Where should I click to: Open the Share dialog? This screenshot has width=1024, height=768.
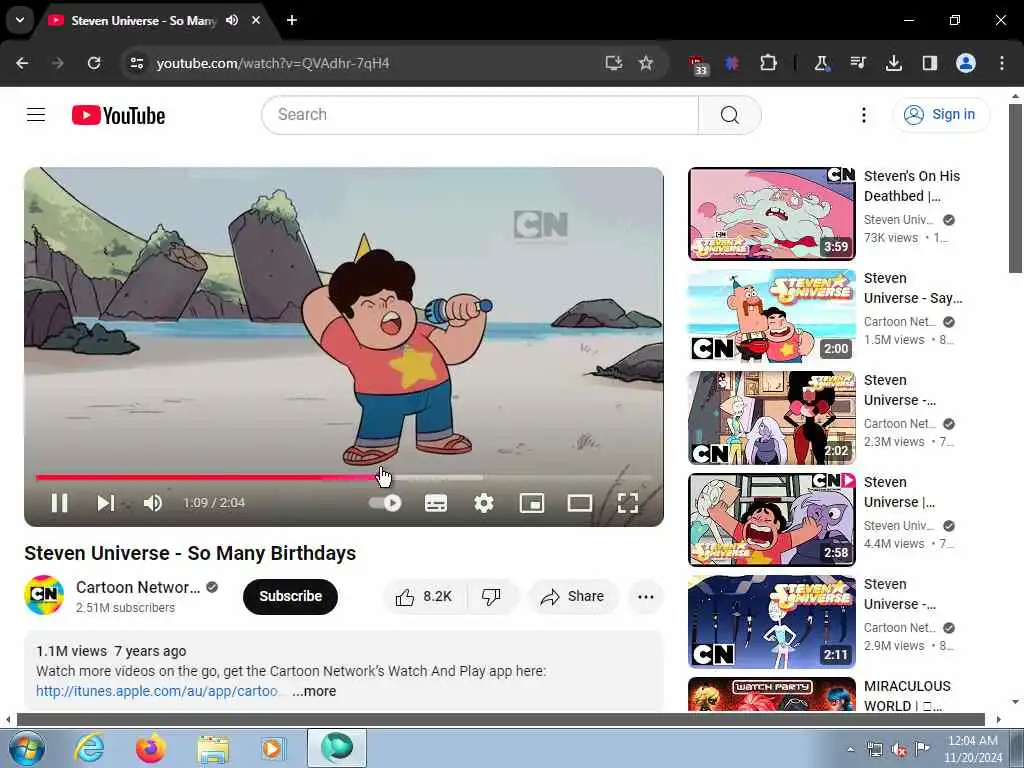click(x=572, y=596)
